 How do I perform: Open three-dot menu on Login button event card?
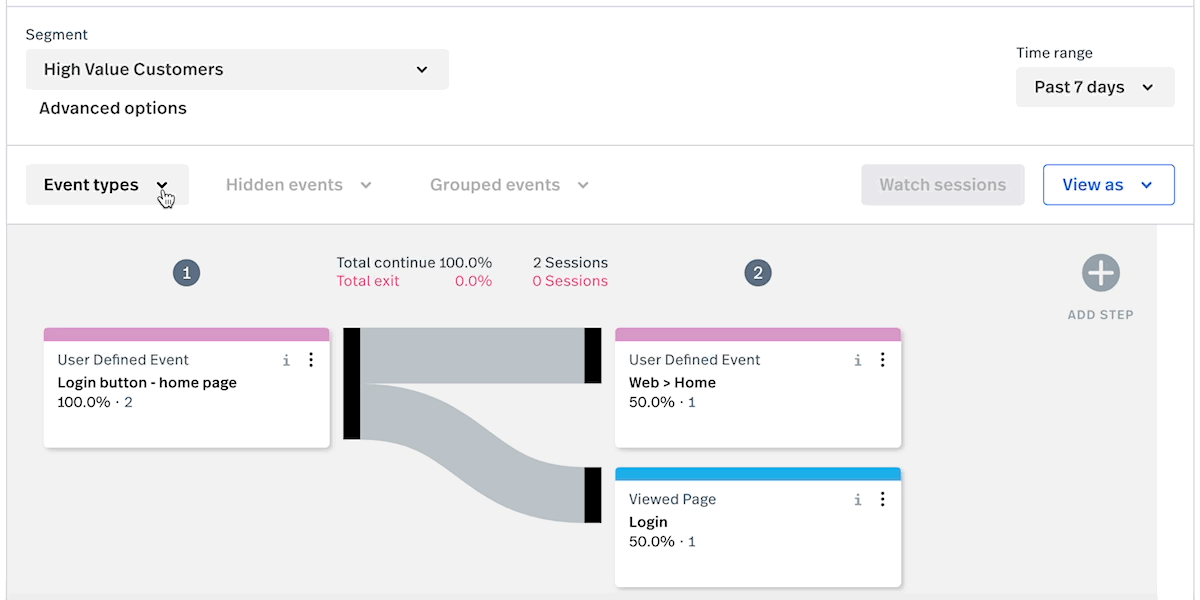[x=311, y=360]
